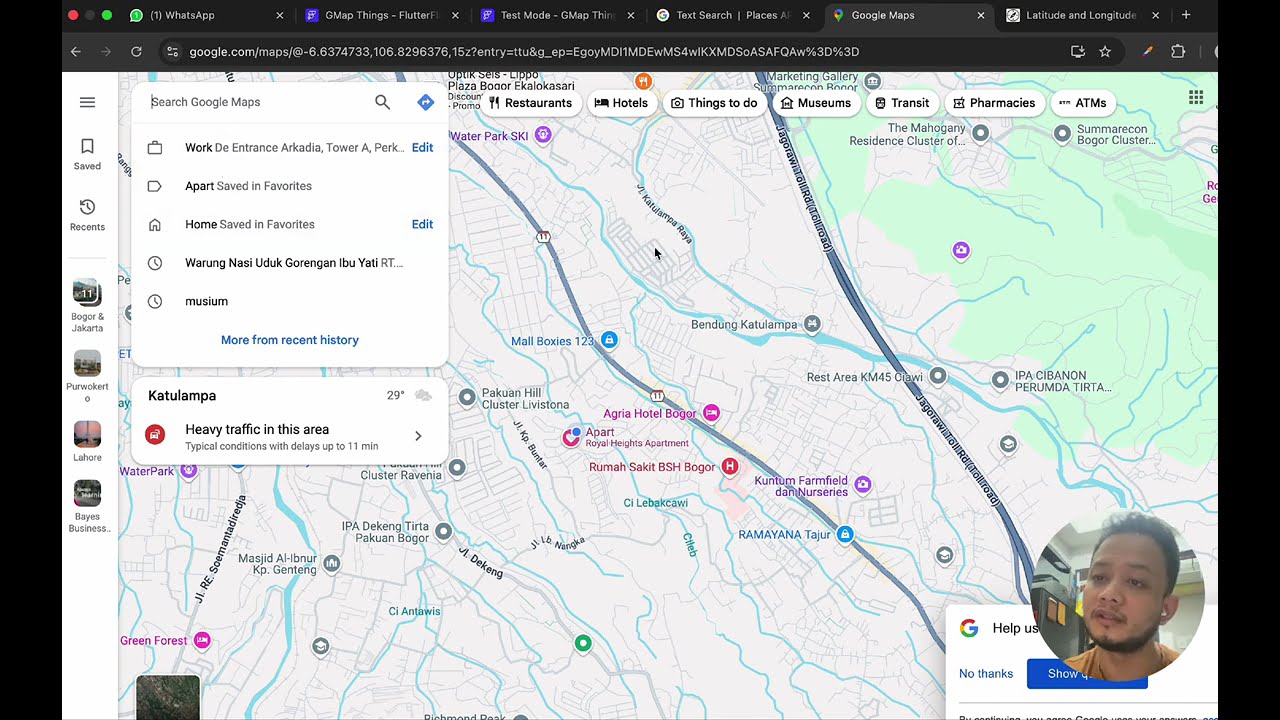Filter map by Pharmacies
1280x720 pixels.
(994, 103)
